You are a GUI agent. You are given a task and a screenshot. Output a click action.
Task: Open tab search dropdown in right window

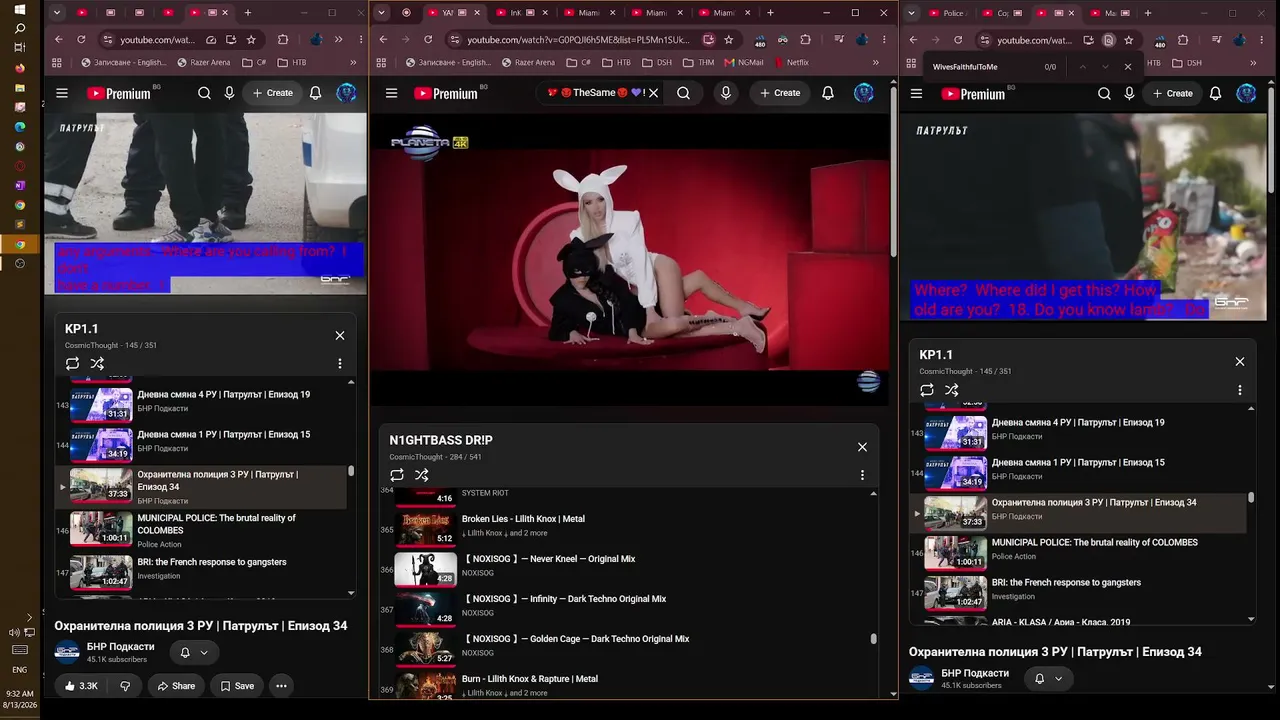911,13
